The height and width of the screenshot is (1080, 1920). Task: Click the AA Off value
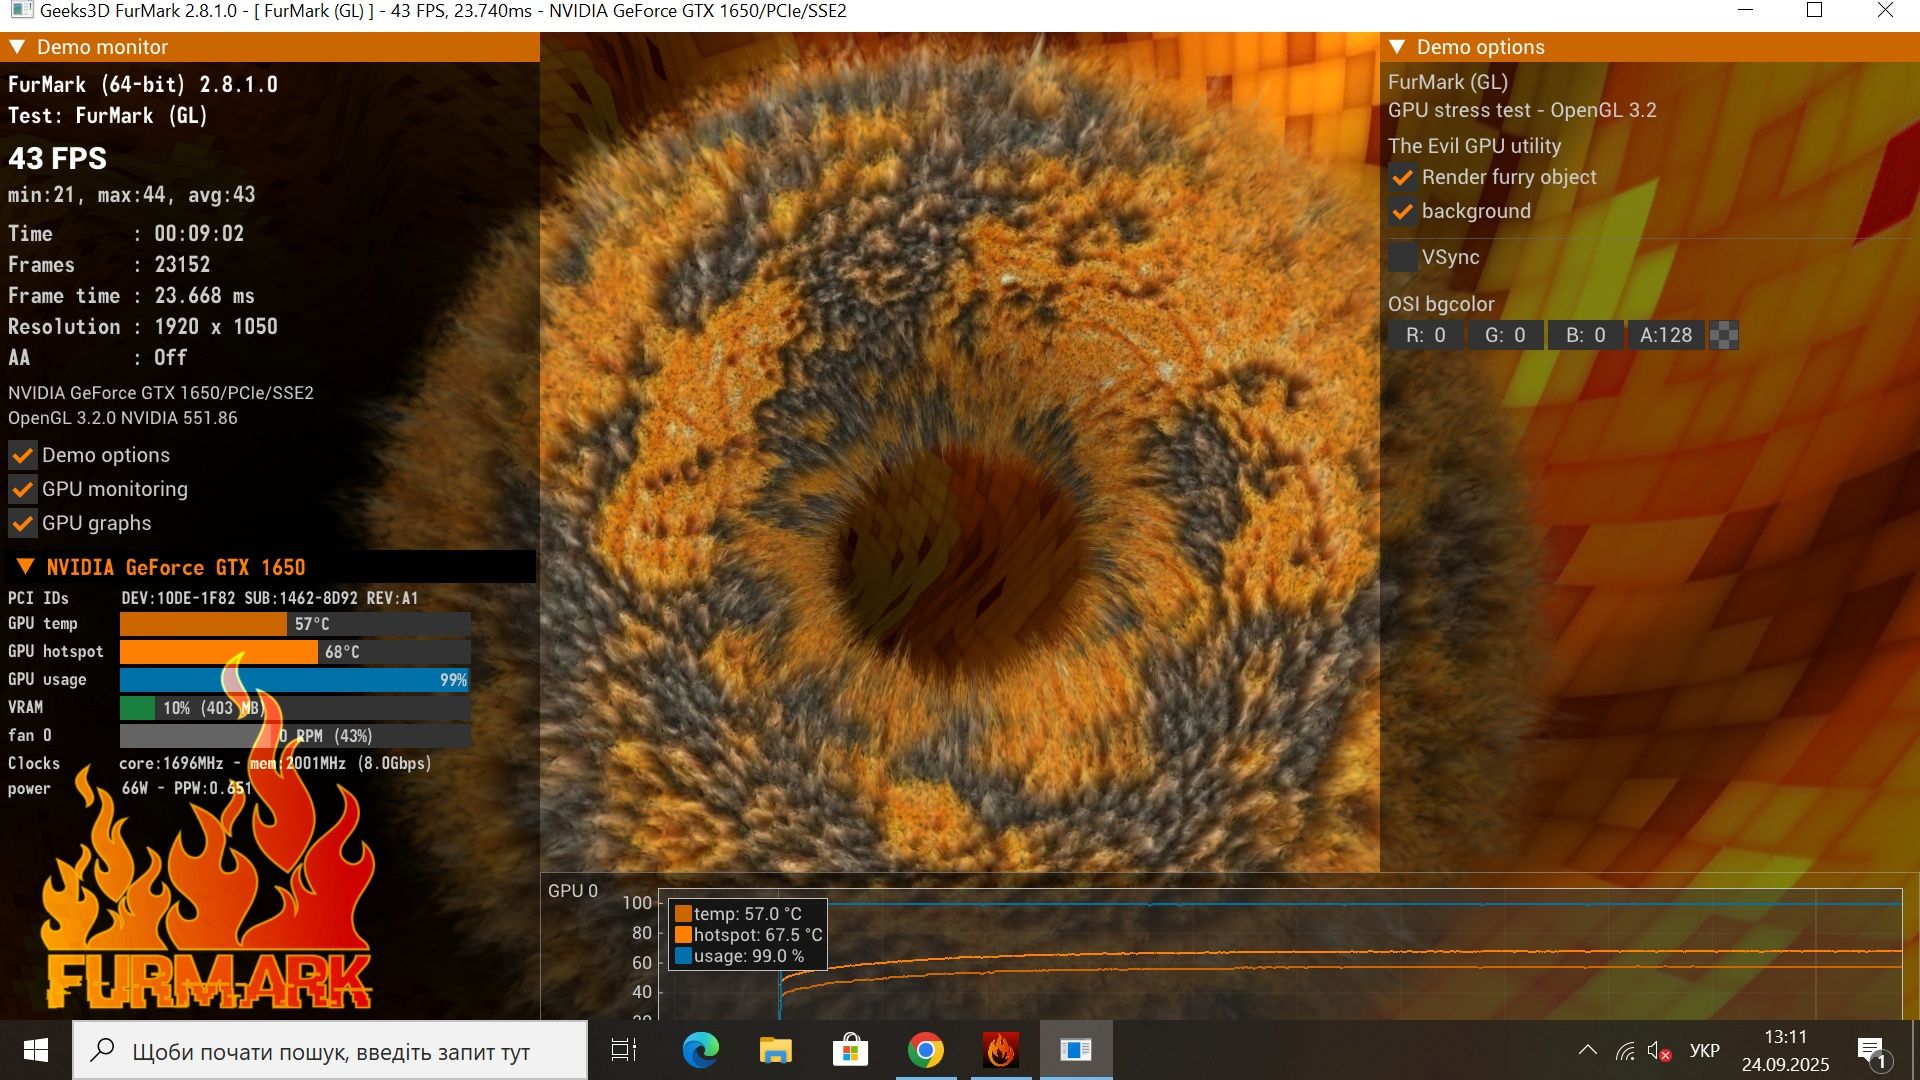click(170, 358)
